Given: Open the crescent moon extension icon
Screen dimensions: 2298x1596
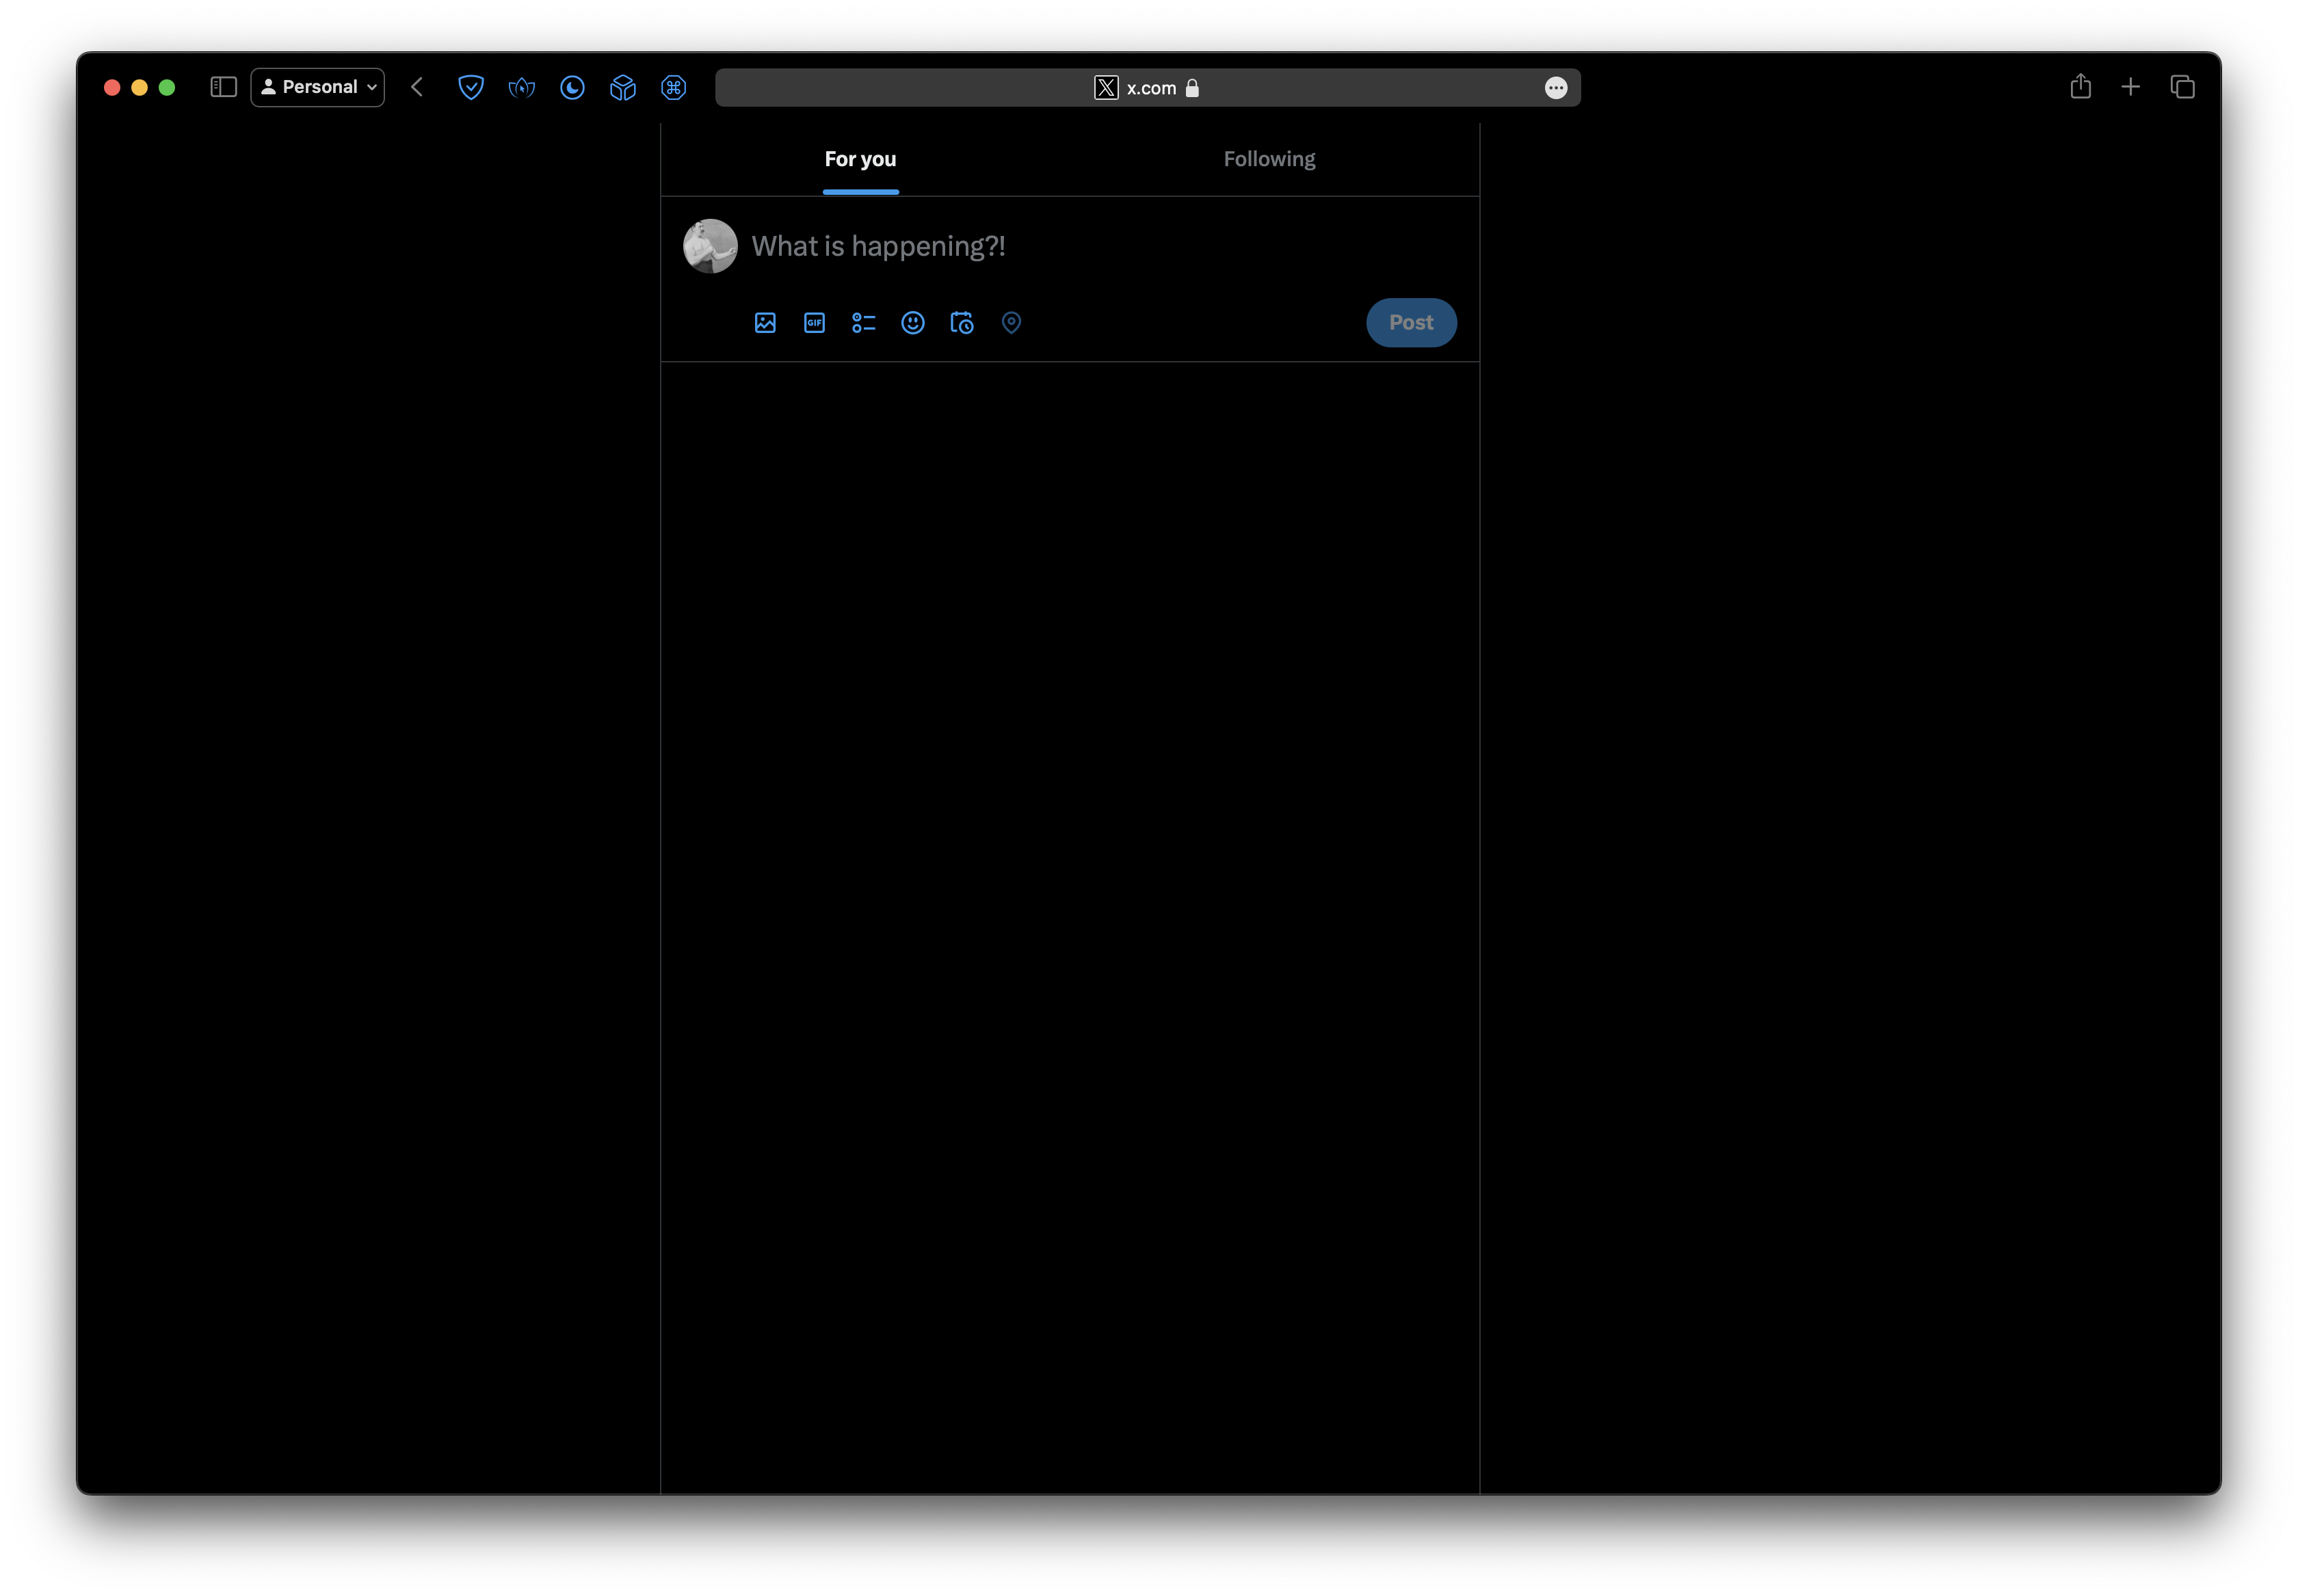Looking at the screenshot, I should coord(572,87).
